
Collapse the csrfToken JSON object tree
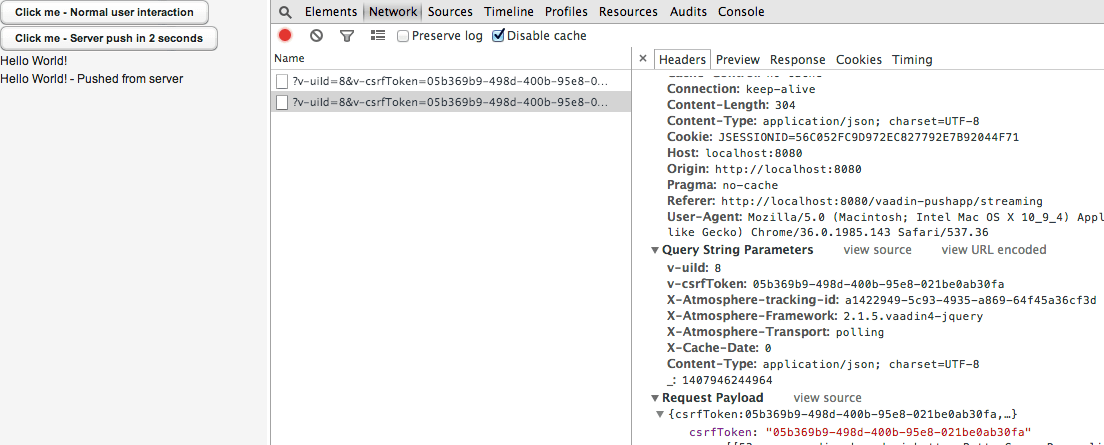point(659,414)
